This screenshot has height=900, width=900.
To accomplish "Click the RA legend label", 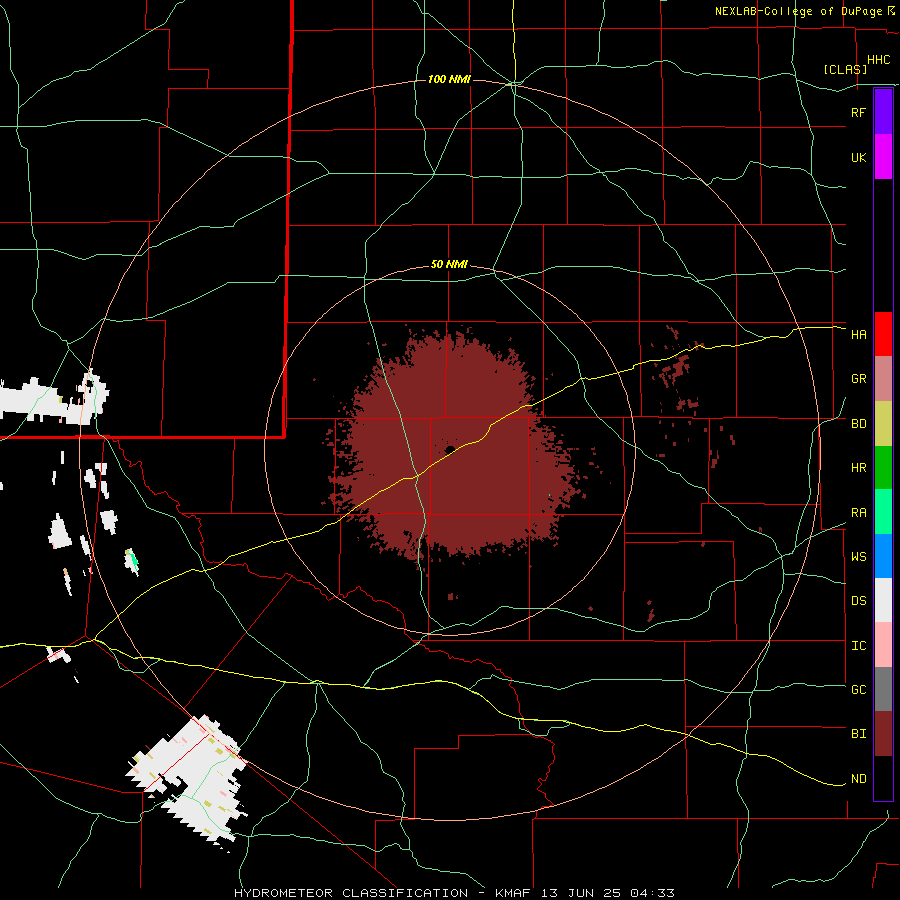I will [x=858, y=513].
